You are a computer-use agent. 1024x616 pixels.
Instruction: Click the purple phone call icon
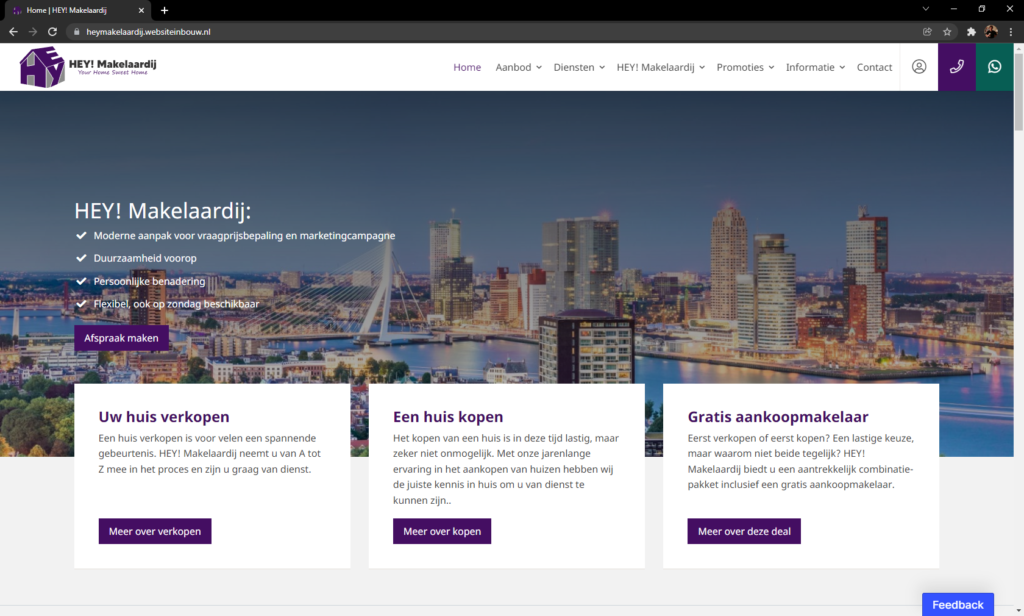pyautogui.click(x=956, y=67)
